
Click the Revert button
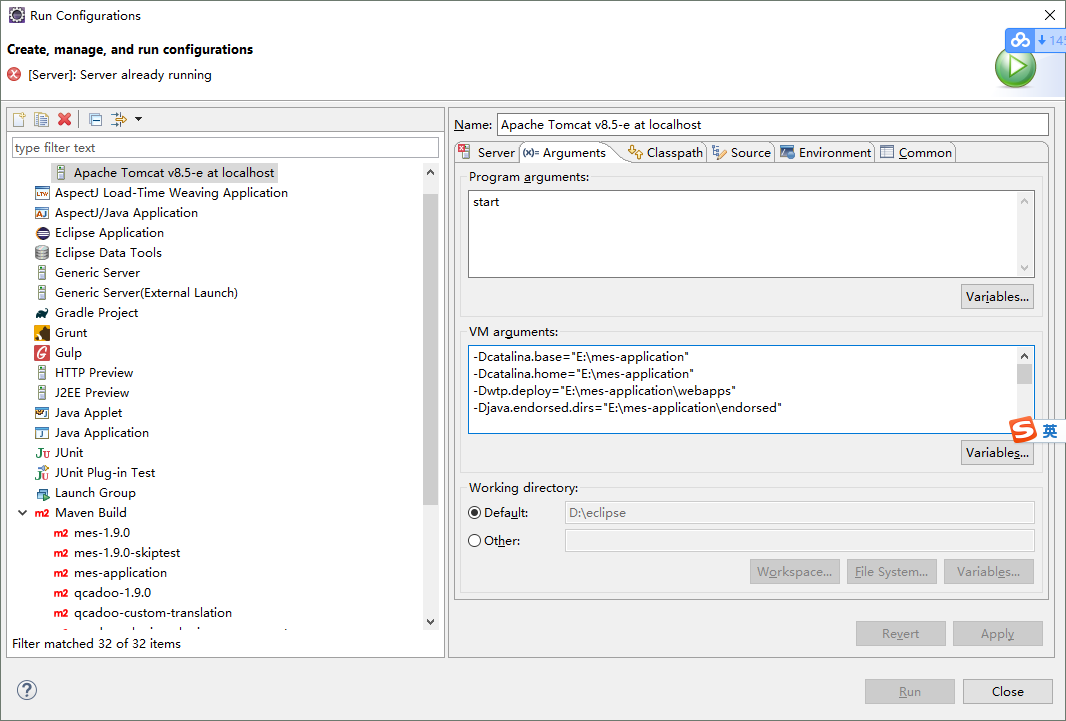pyautogui.click(x=901, y=633)
